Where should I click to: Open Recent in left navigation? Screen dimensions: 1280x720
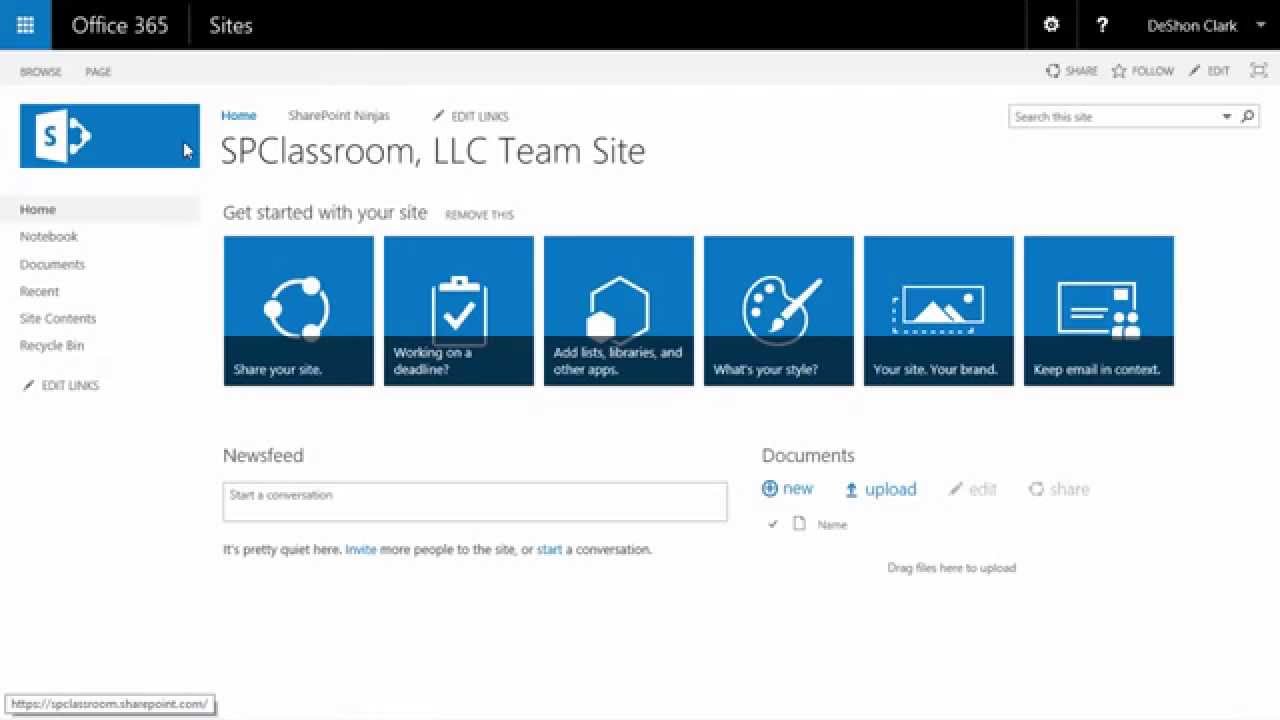[39, 292]
